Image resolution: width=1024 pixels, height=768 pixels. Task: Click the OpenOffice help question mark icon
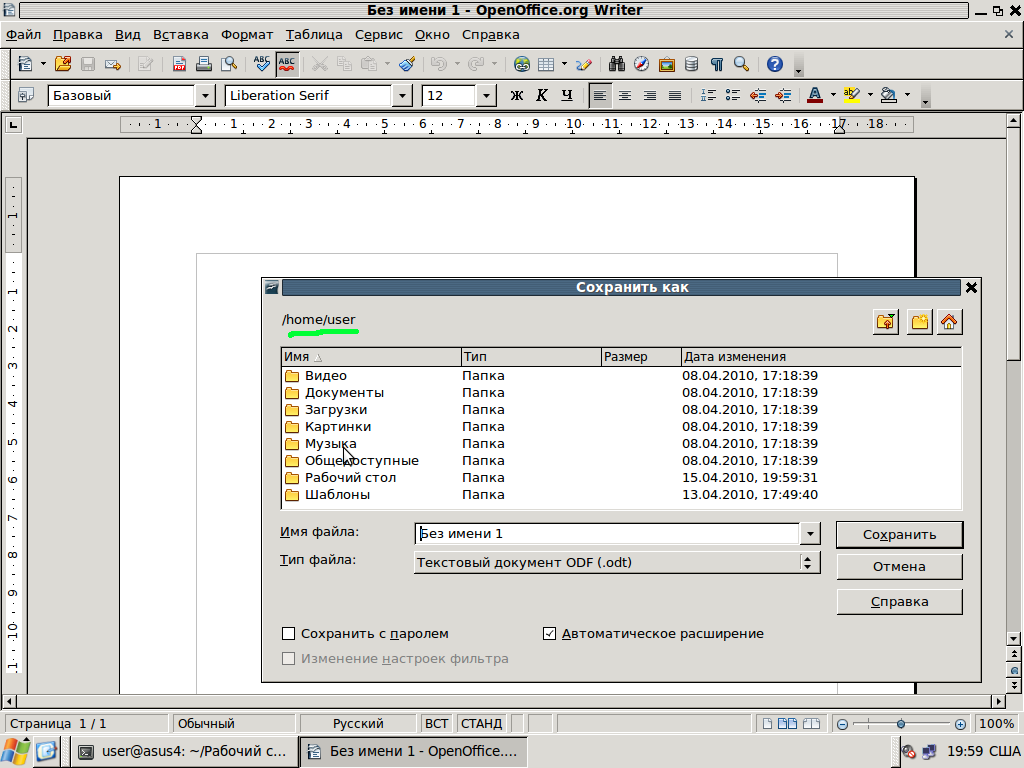774,64
